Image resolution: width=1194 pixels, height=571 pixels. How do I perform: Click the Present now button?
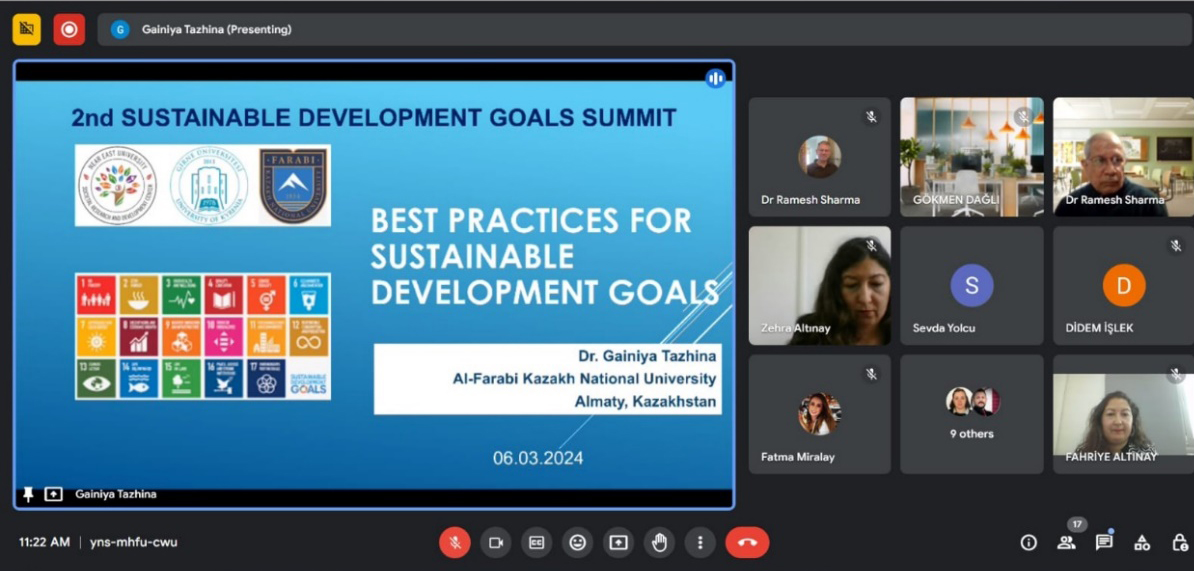(618, 542)
